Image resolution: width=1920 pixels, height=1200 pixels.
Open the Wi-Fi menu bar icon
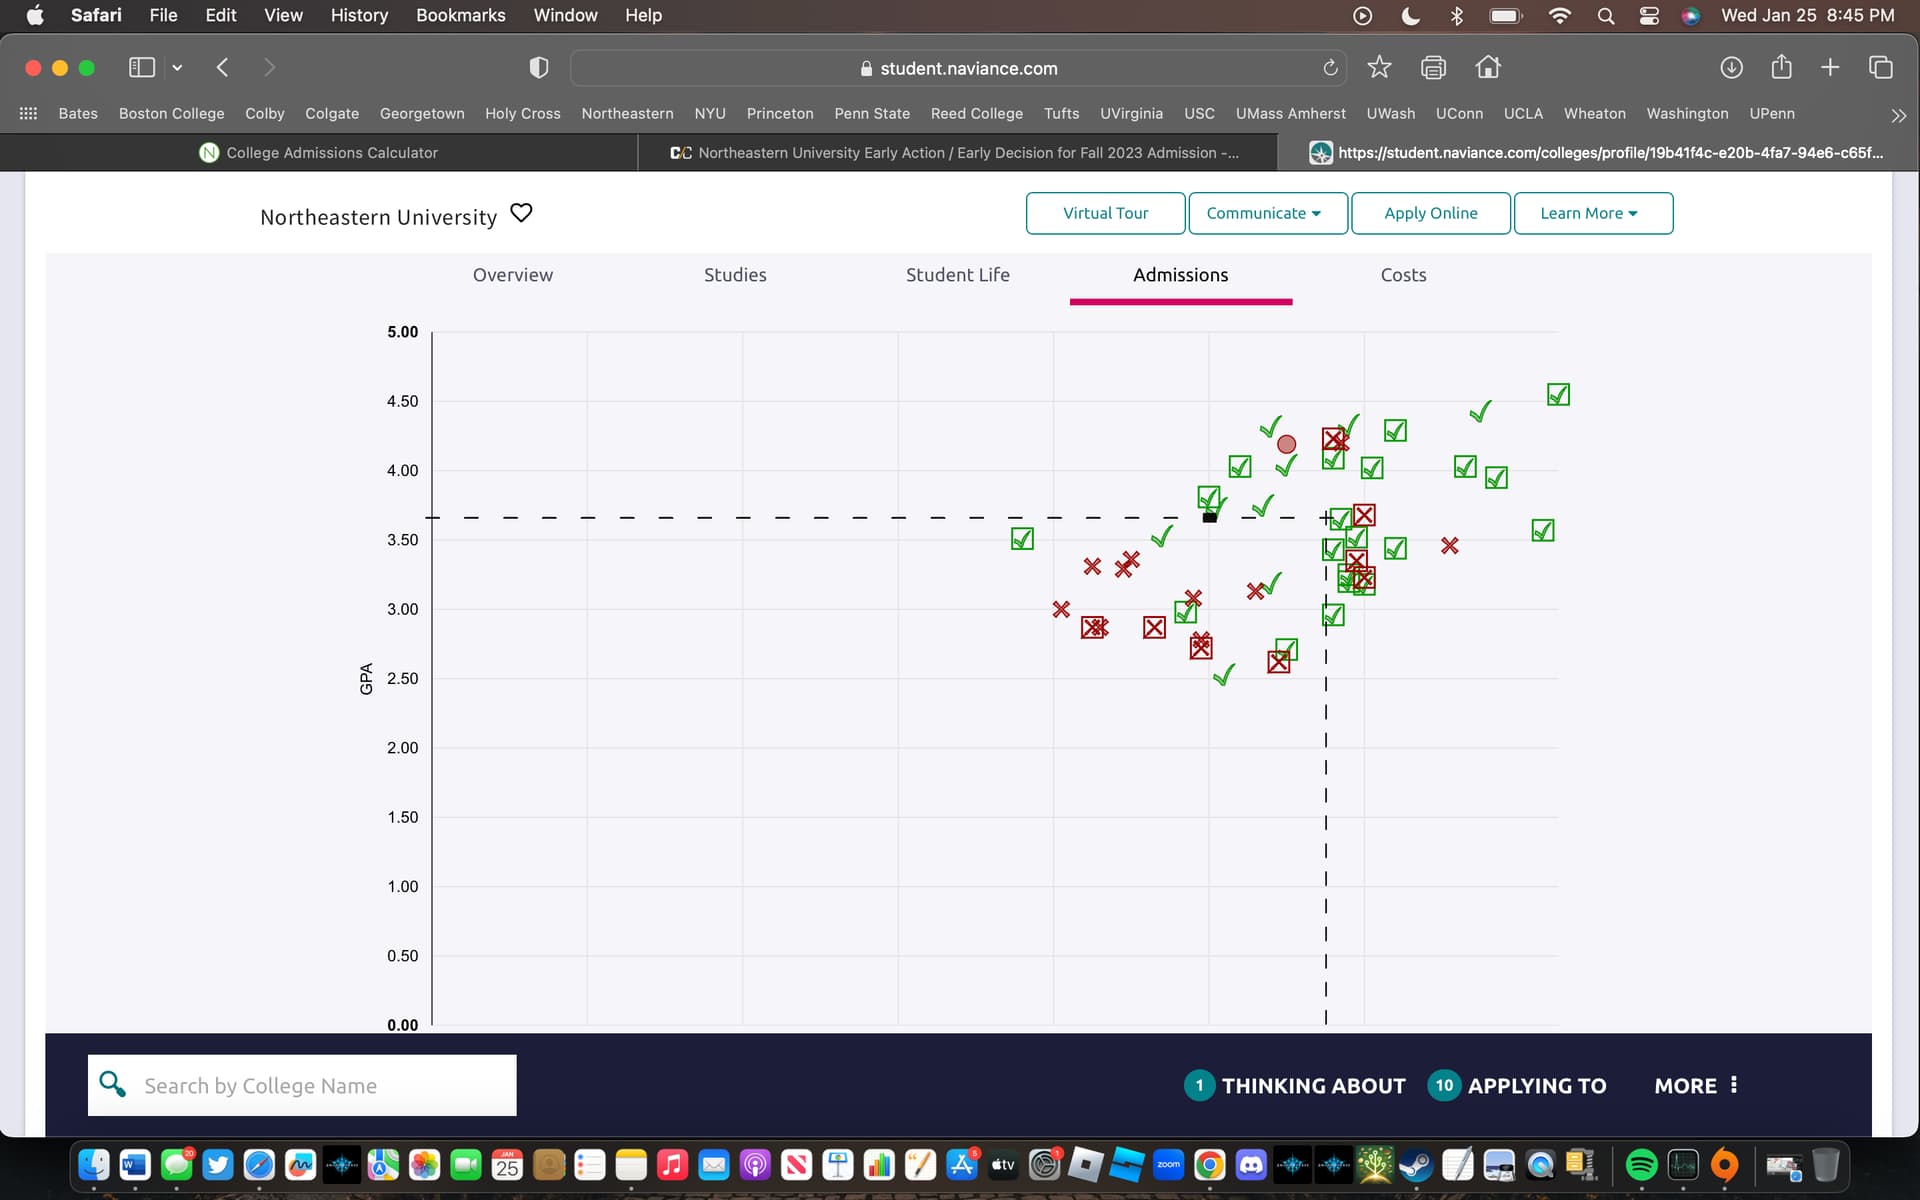[1559, 15]
